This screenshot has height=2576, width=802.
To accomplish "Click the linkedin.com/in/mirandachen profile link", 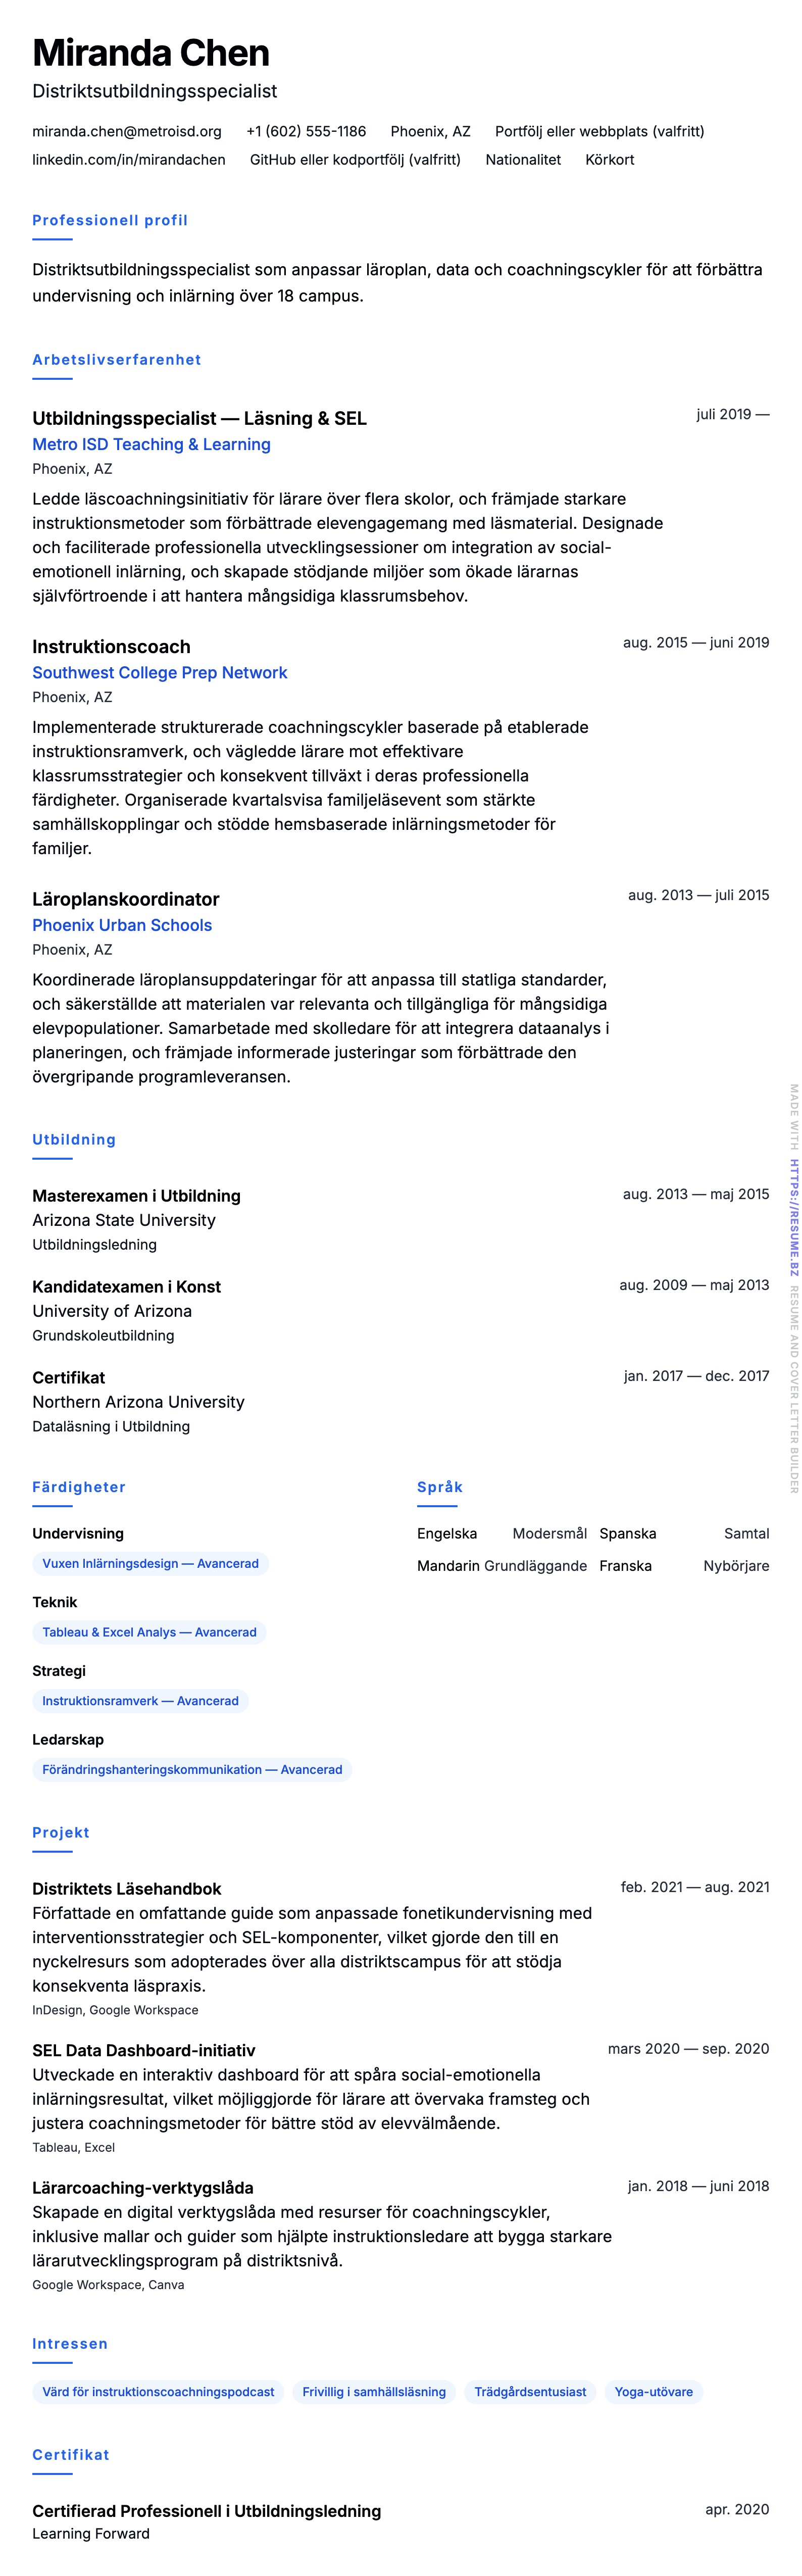I will pos(129,159).
